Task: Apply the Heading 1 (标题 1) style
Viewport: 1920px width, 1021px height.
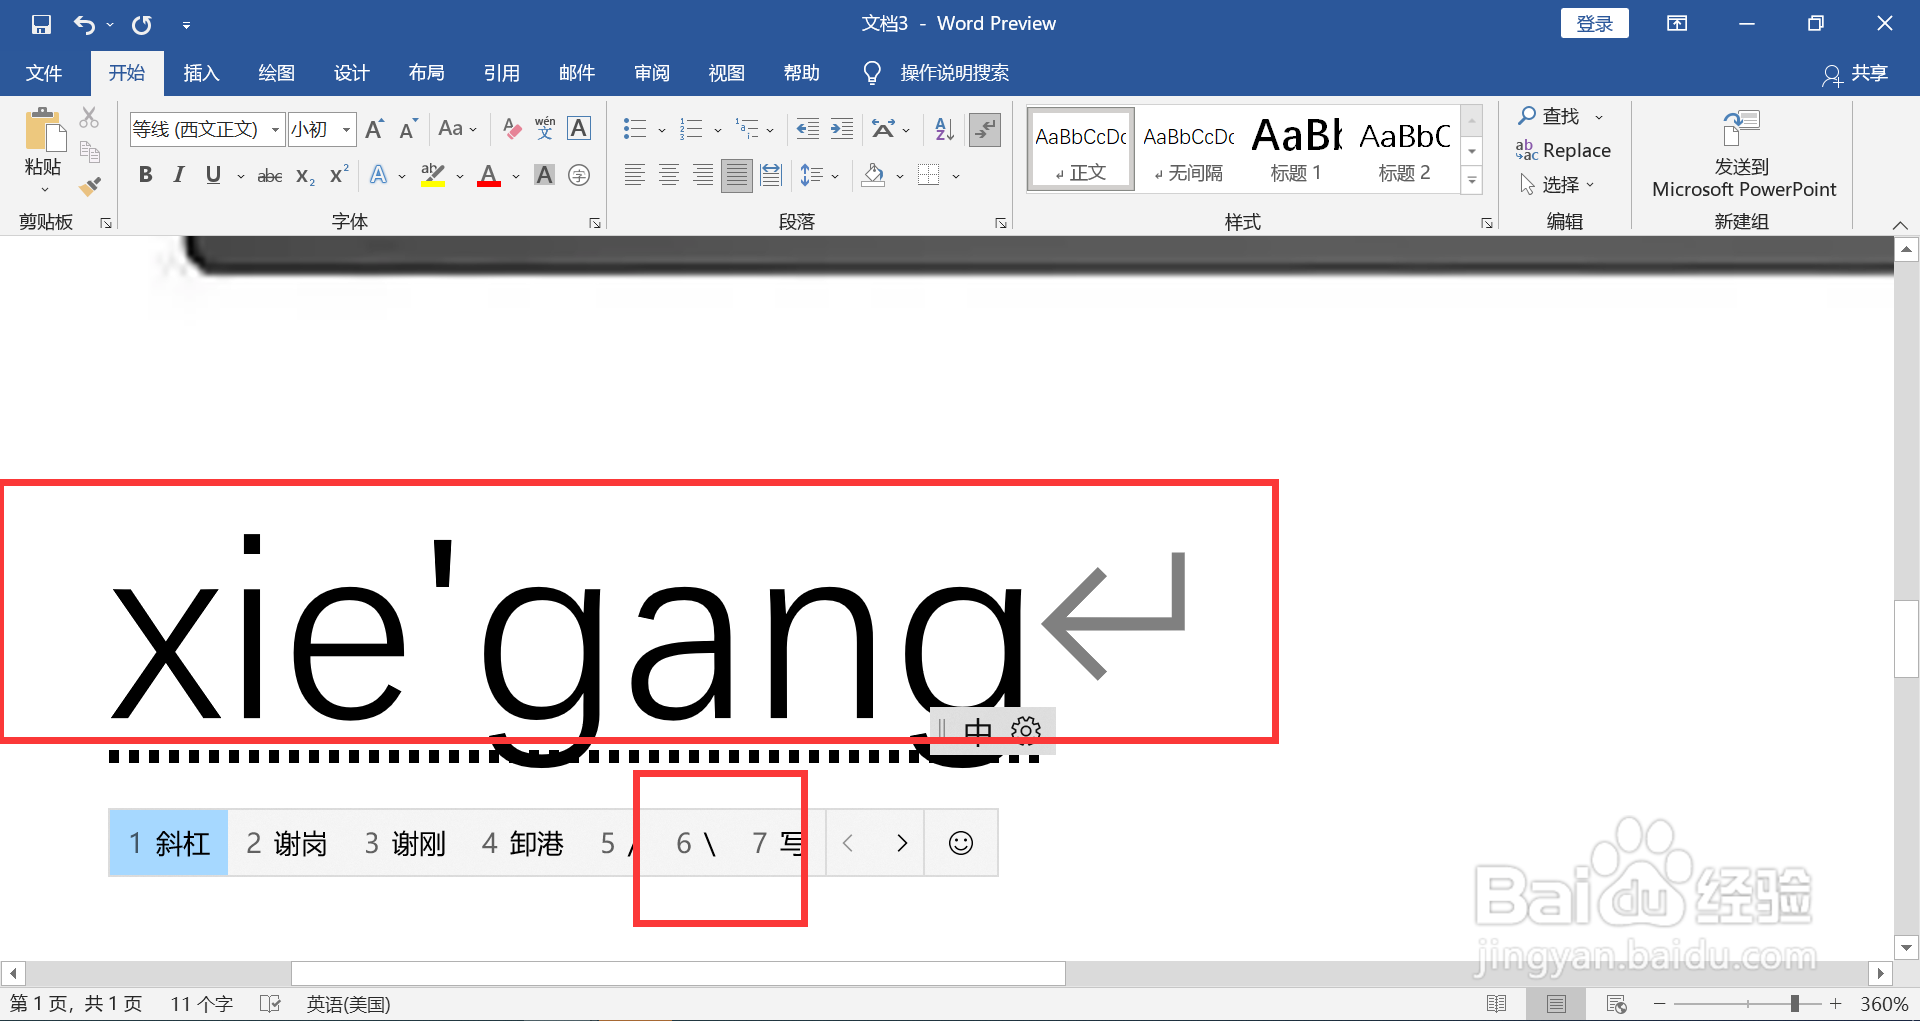Action: (1296, 149)
